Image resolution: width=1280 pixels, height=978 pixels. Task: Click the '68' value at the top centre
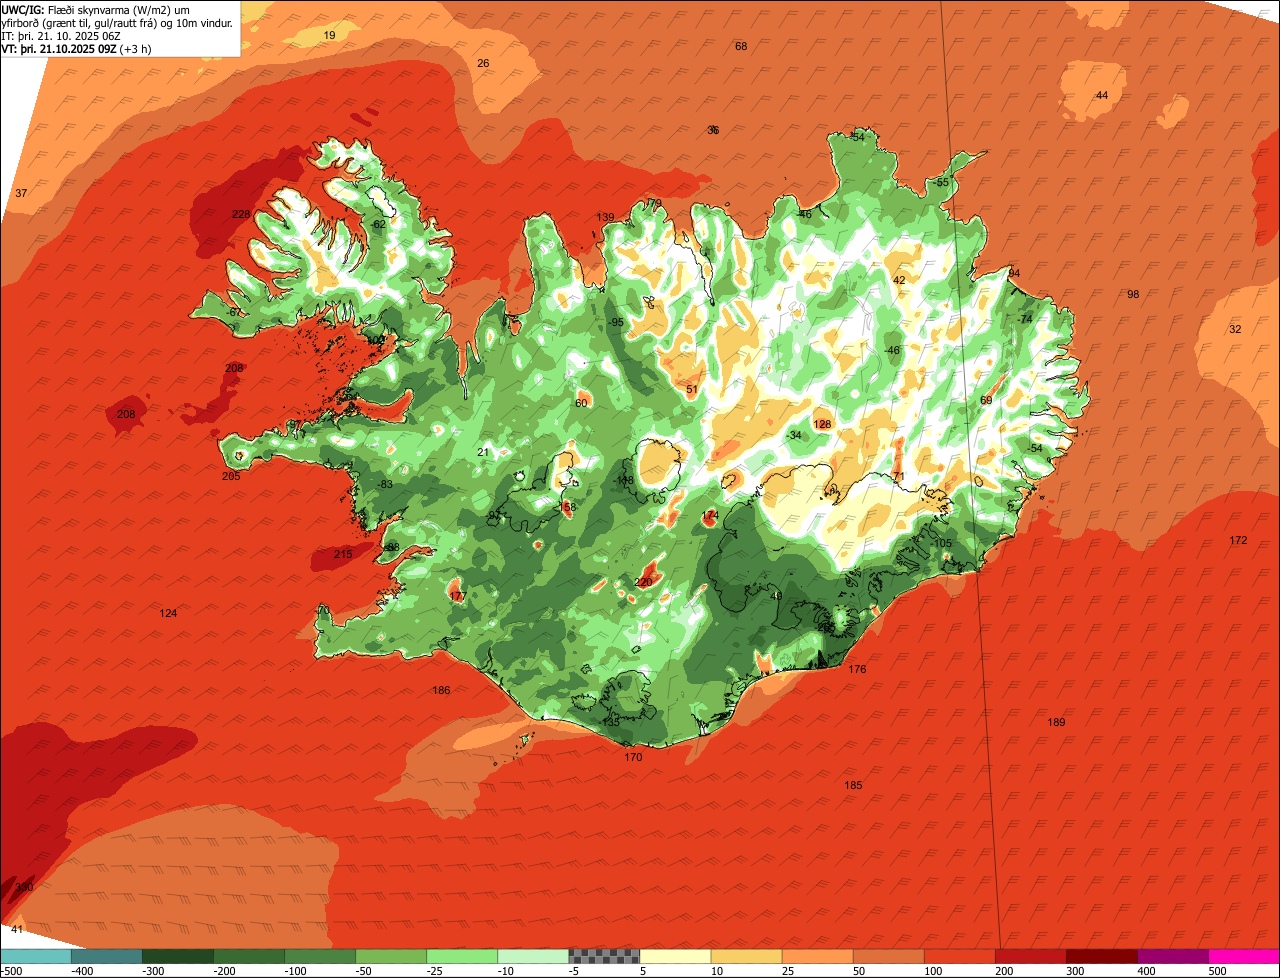coord(741,47)
